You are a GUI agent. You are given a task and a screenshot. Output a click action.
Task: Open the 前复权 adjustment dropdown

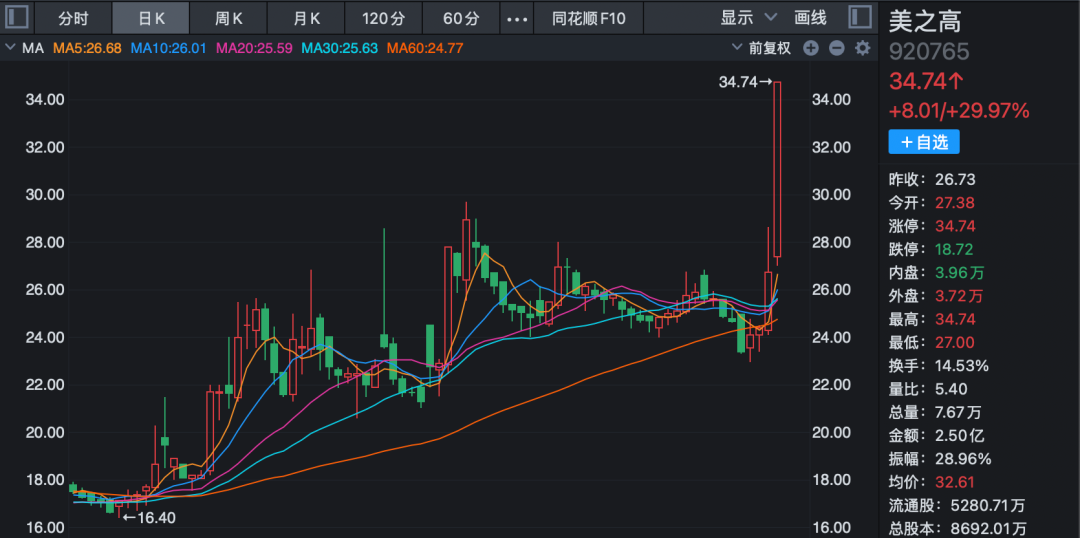click(x=762, y=48)
